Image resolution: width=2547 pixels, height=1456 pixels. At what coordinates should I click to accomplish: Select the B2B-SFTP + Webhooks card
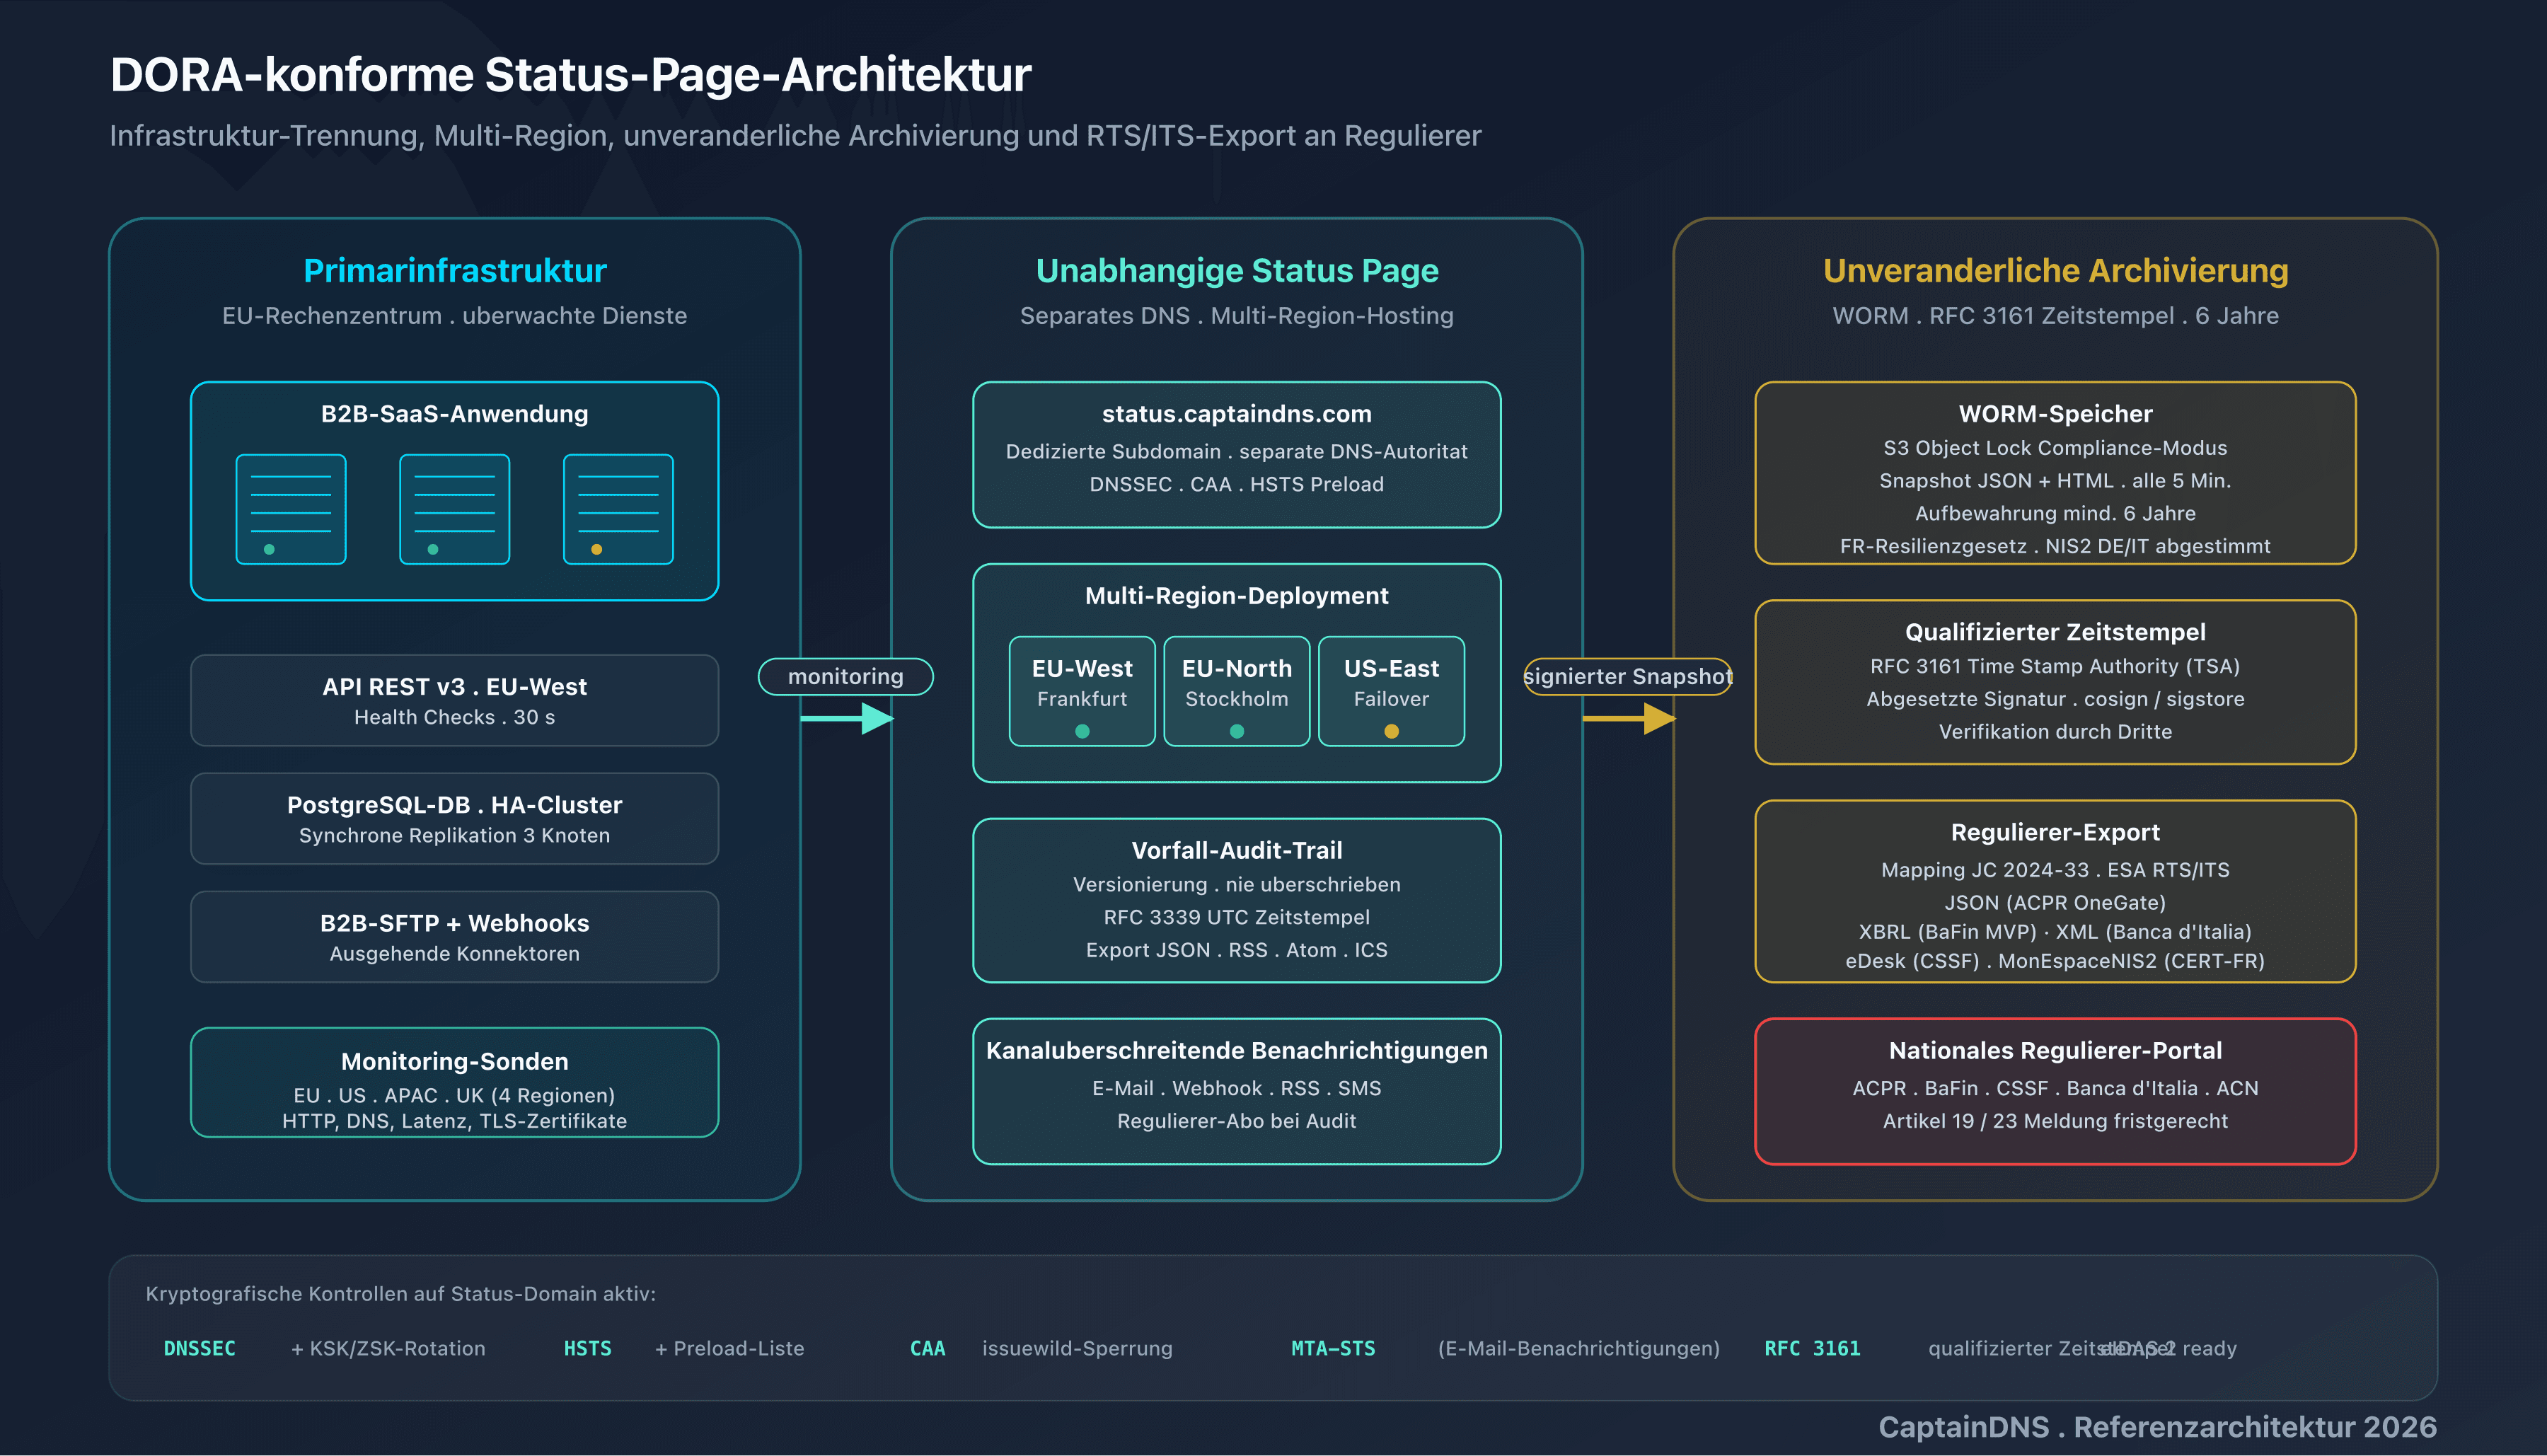click(x=455, y=936)
